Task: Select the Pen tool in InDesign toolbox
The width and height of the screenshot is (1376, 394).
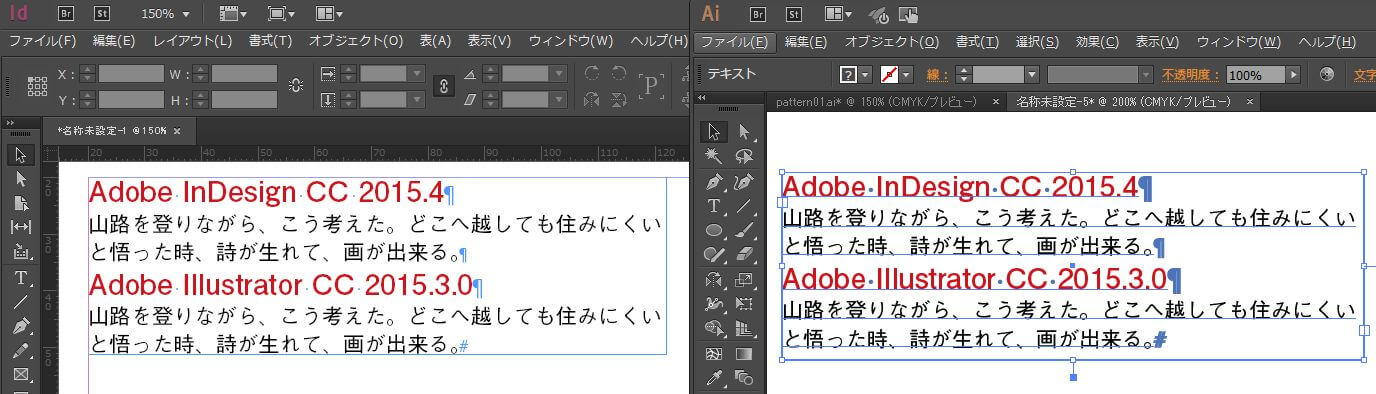Action: (21, 327)
